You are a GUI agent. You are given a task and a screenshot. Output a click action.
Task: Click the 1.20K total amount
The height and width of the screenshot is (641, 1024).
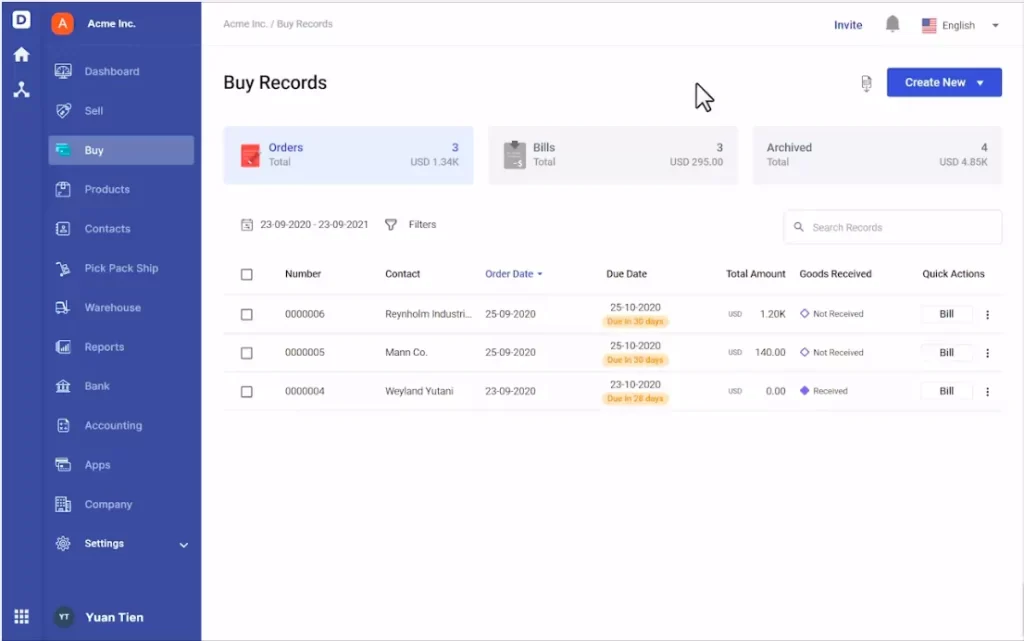pos(773,314)
